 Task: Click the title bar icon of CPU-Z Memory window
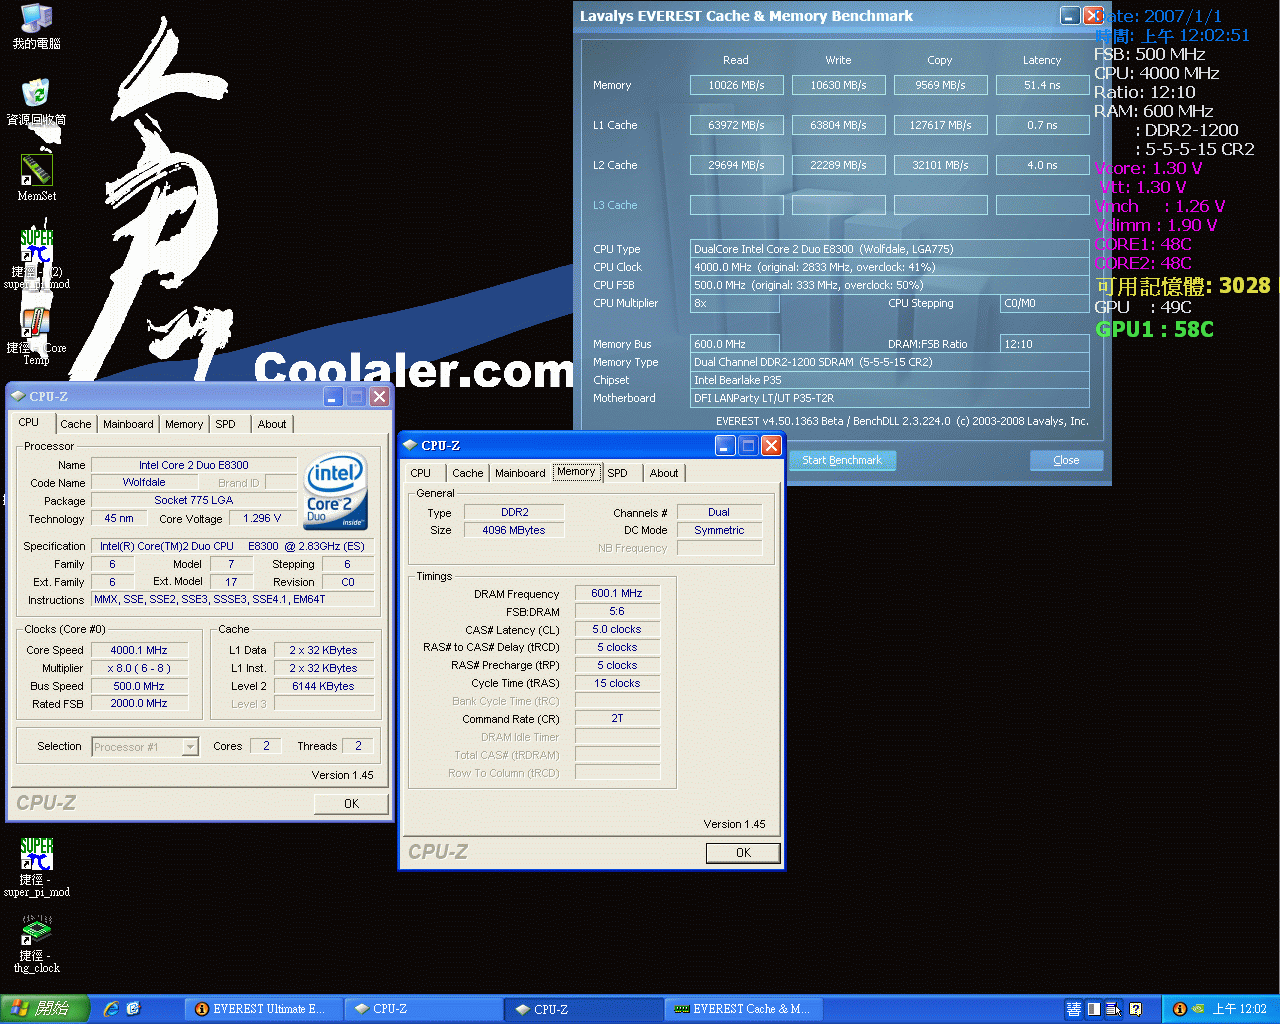pyautogui.click(x=409, y=445)
